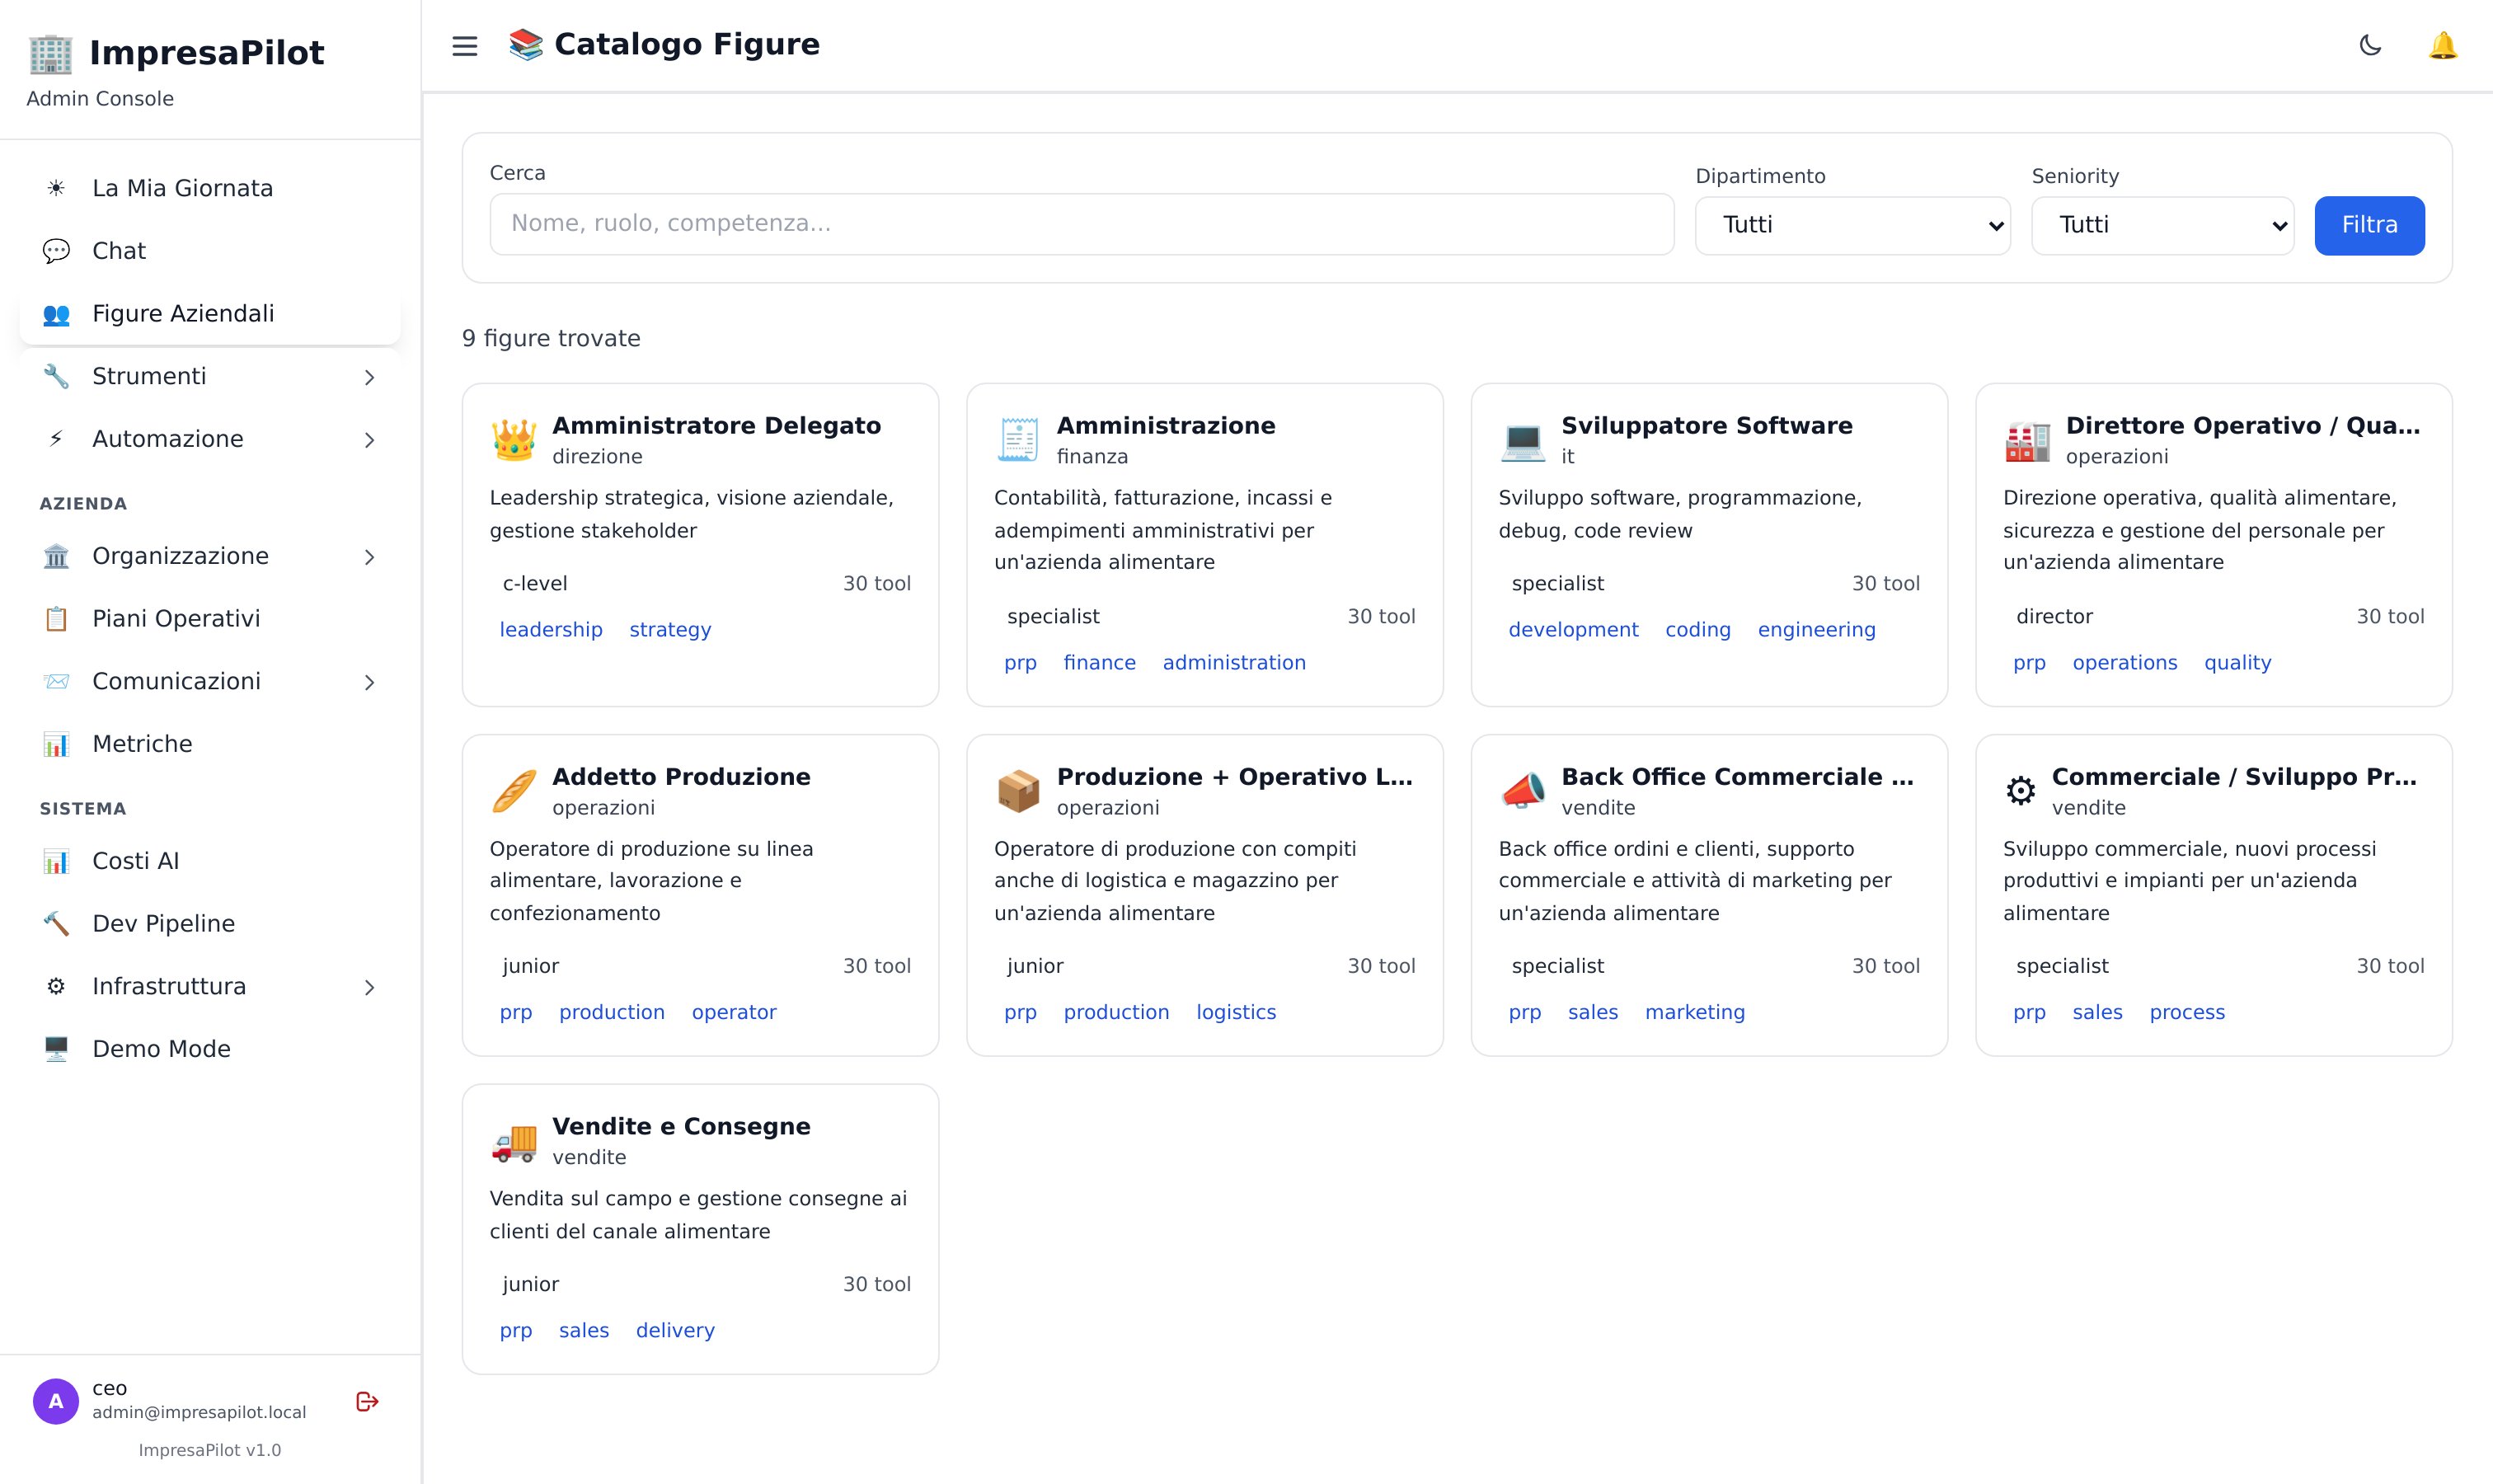This screenshot has height=1484, width=2493.
Task: Click the purple user avatar A
Action: click(x=56, y=1401)
